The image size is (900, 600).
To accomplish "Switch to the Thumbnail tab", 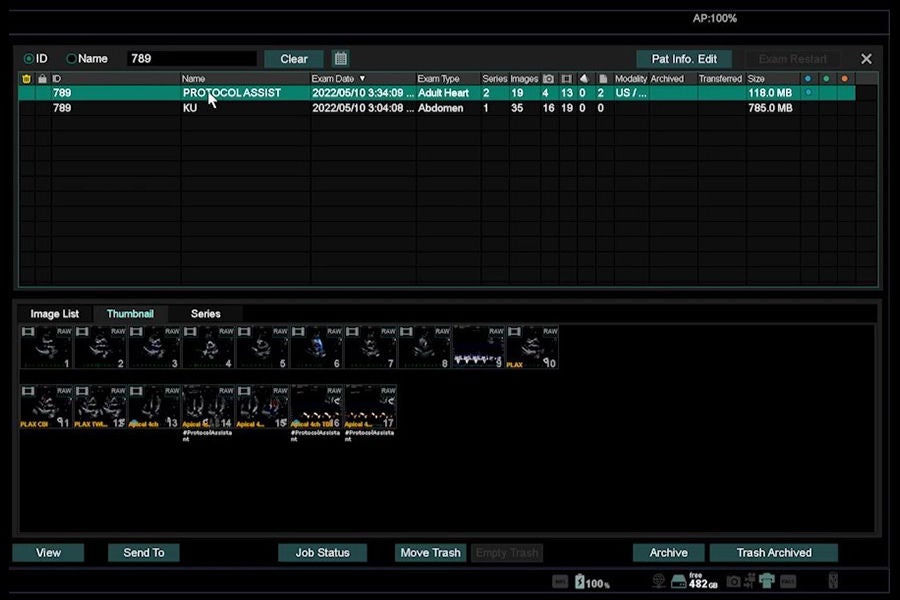I will 130,313.
